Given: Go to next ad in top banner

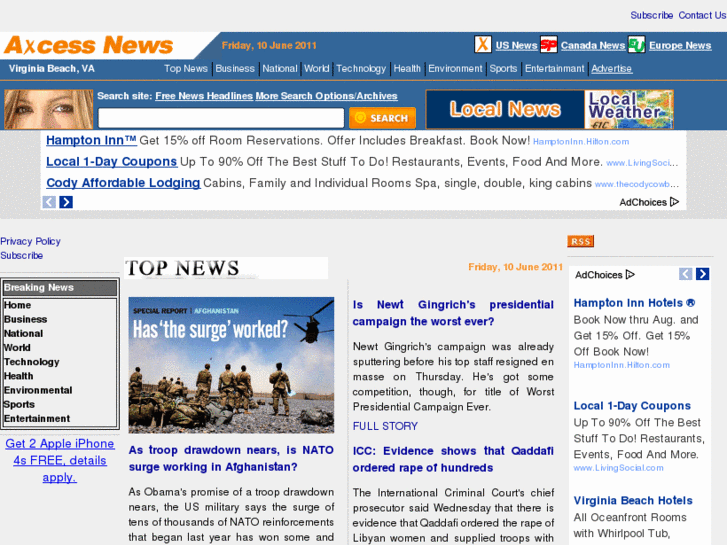Looking at the screenshot, I should coord(66,202).
